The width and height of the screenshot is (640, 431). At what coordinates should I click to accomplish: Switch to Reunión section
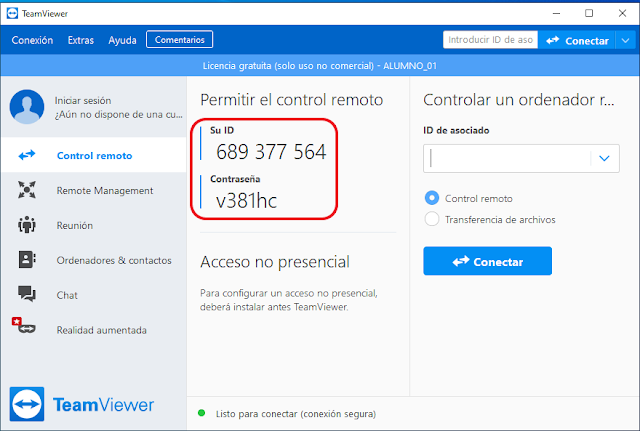click(94, 225)
